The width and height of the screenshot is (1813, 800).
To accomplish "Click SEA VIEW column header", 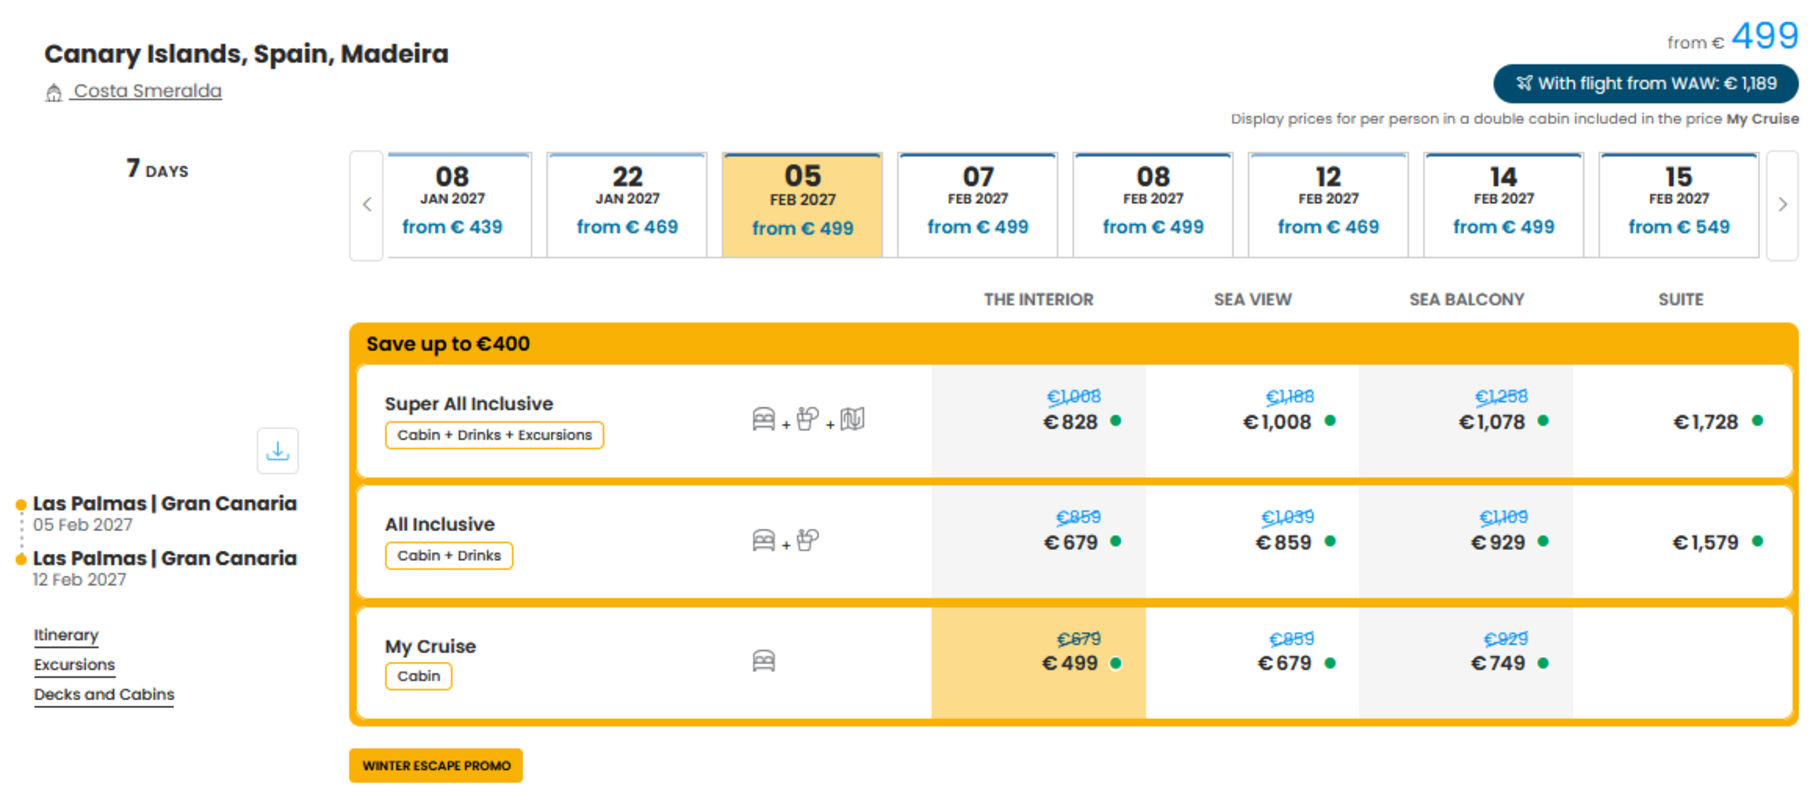I will (1253, 300).
